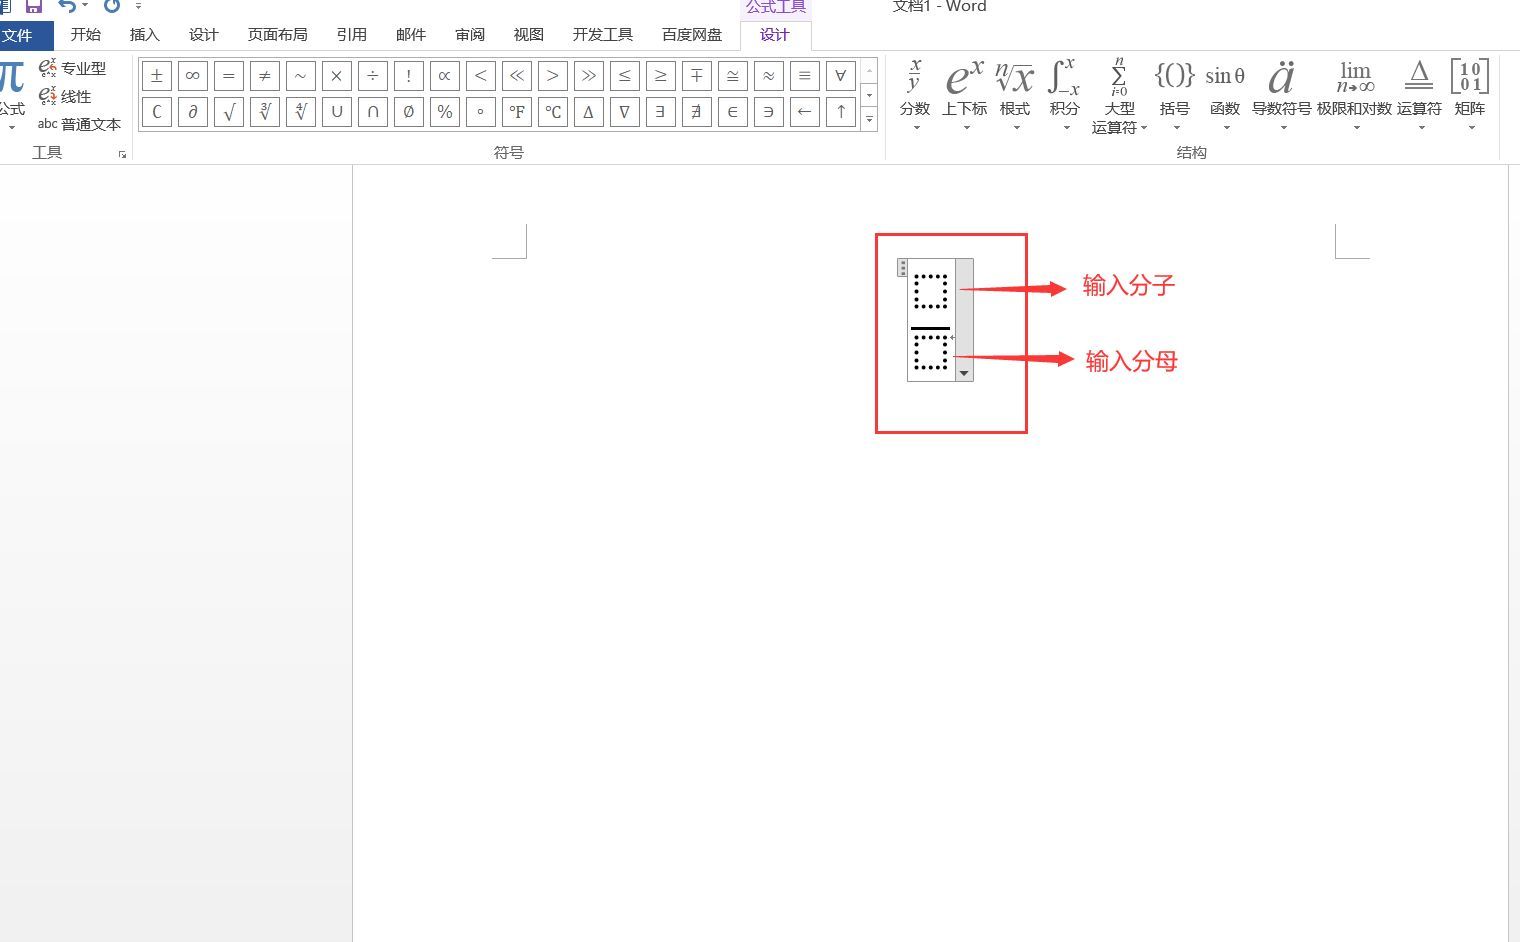Viewport: 1520px width, 942px height.
Task: Insert the cube root ∛ symbol
Action: click(x=265, y=112)
